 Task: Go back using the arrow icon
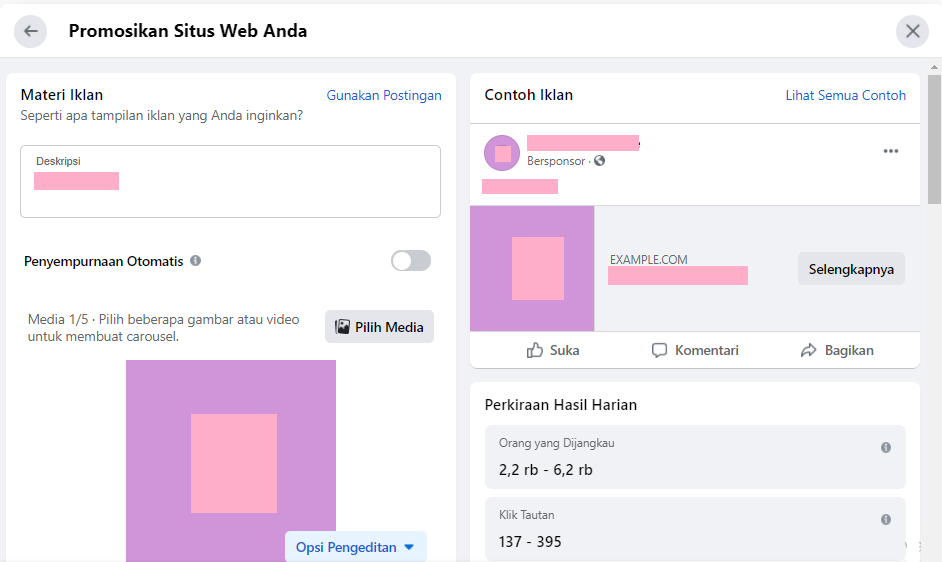coord(31,31)
